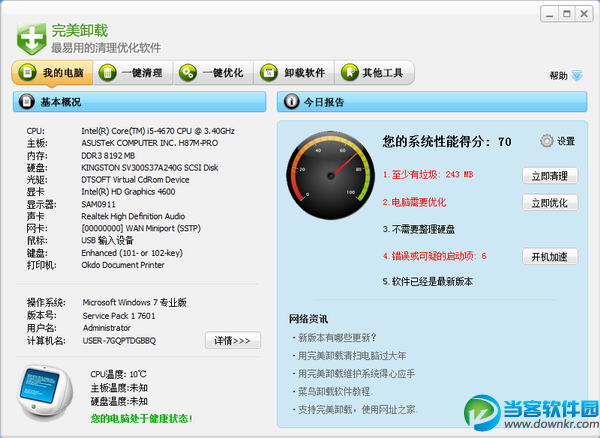Viewport: 600px width, 438px height.
Task: Switch to the 一键清理 tab
Action: (133, 72)
